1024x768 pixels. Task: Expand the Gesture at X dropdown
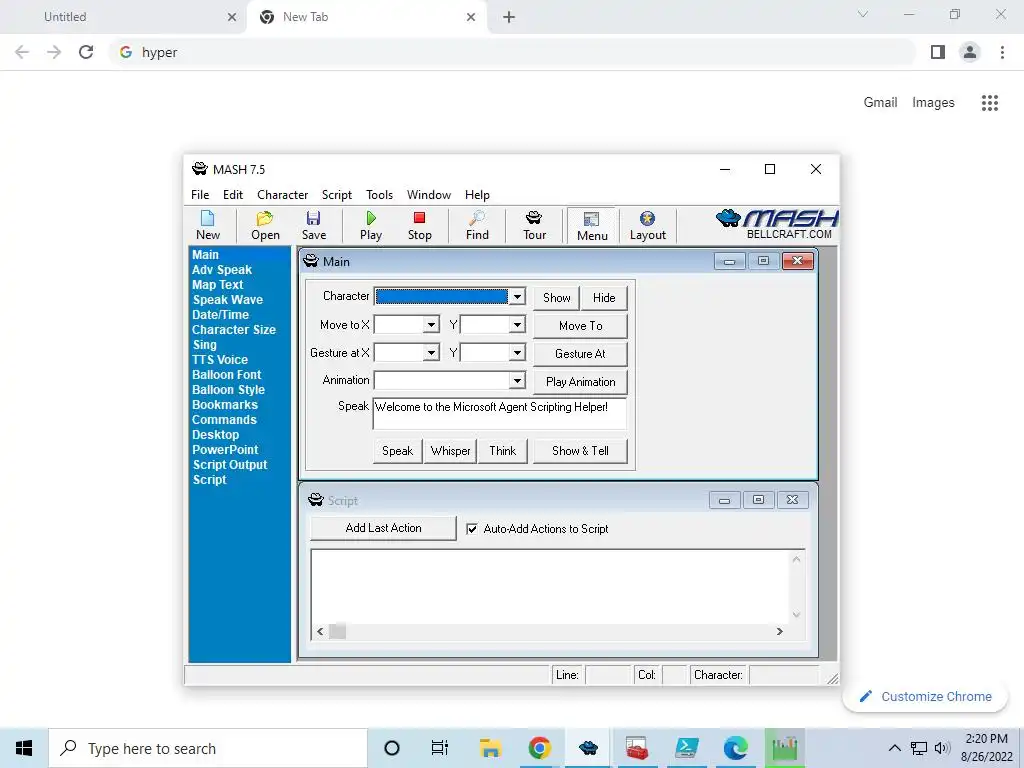(x=431, y=353)
